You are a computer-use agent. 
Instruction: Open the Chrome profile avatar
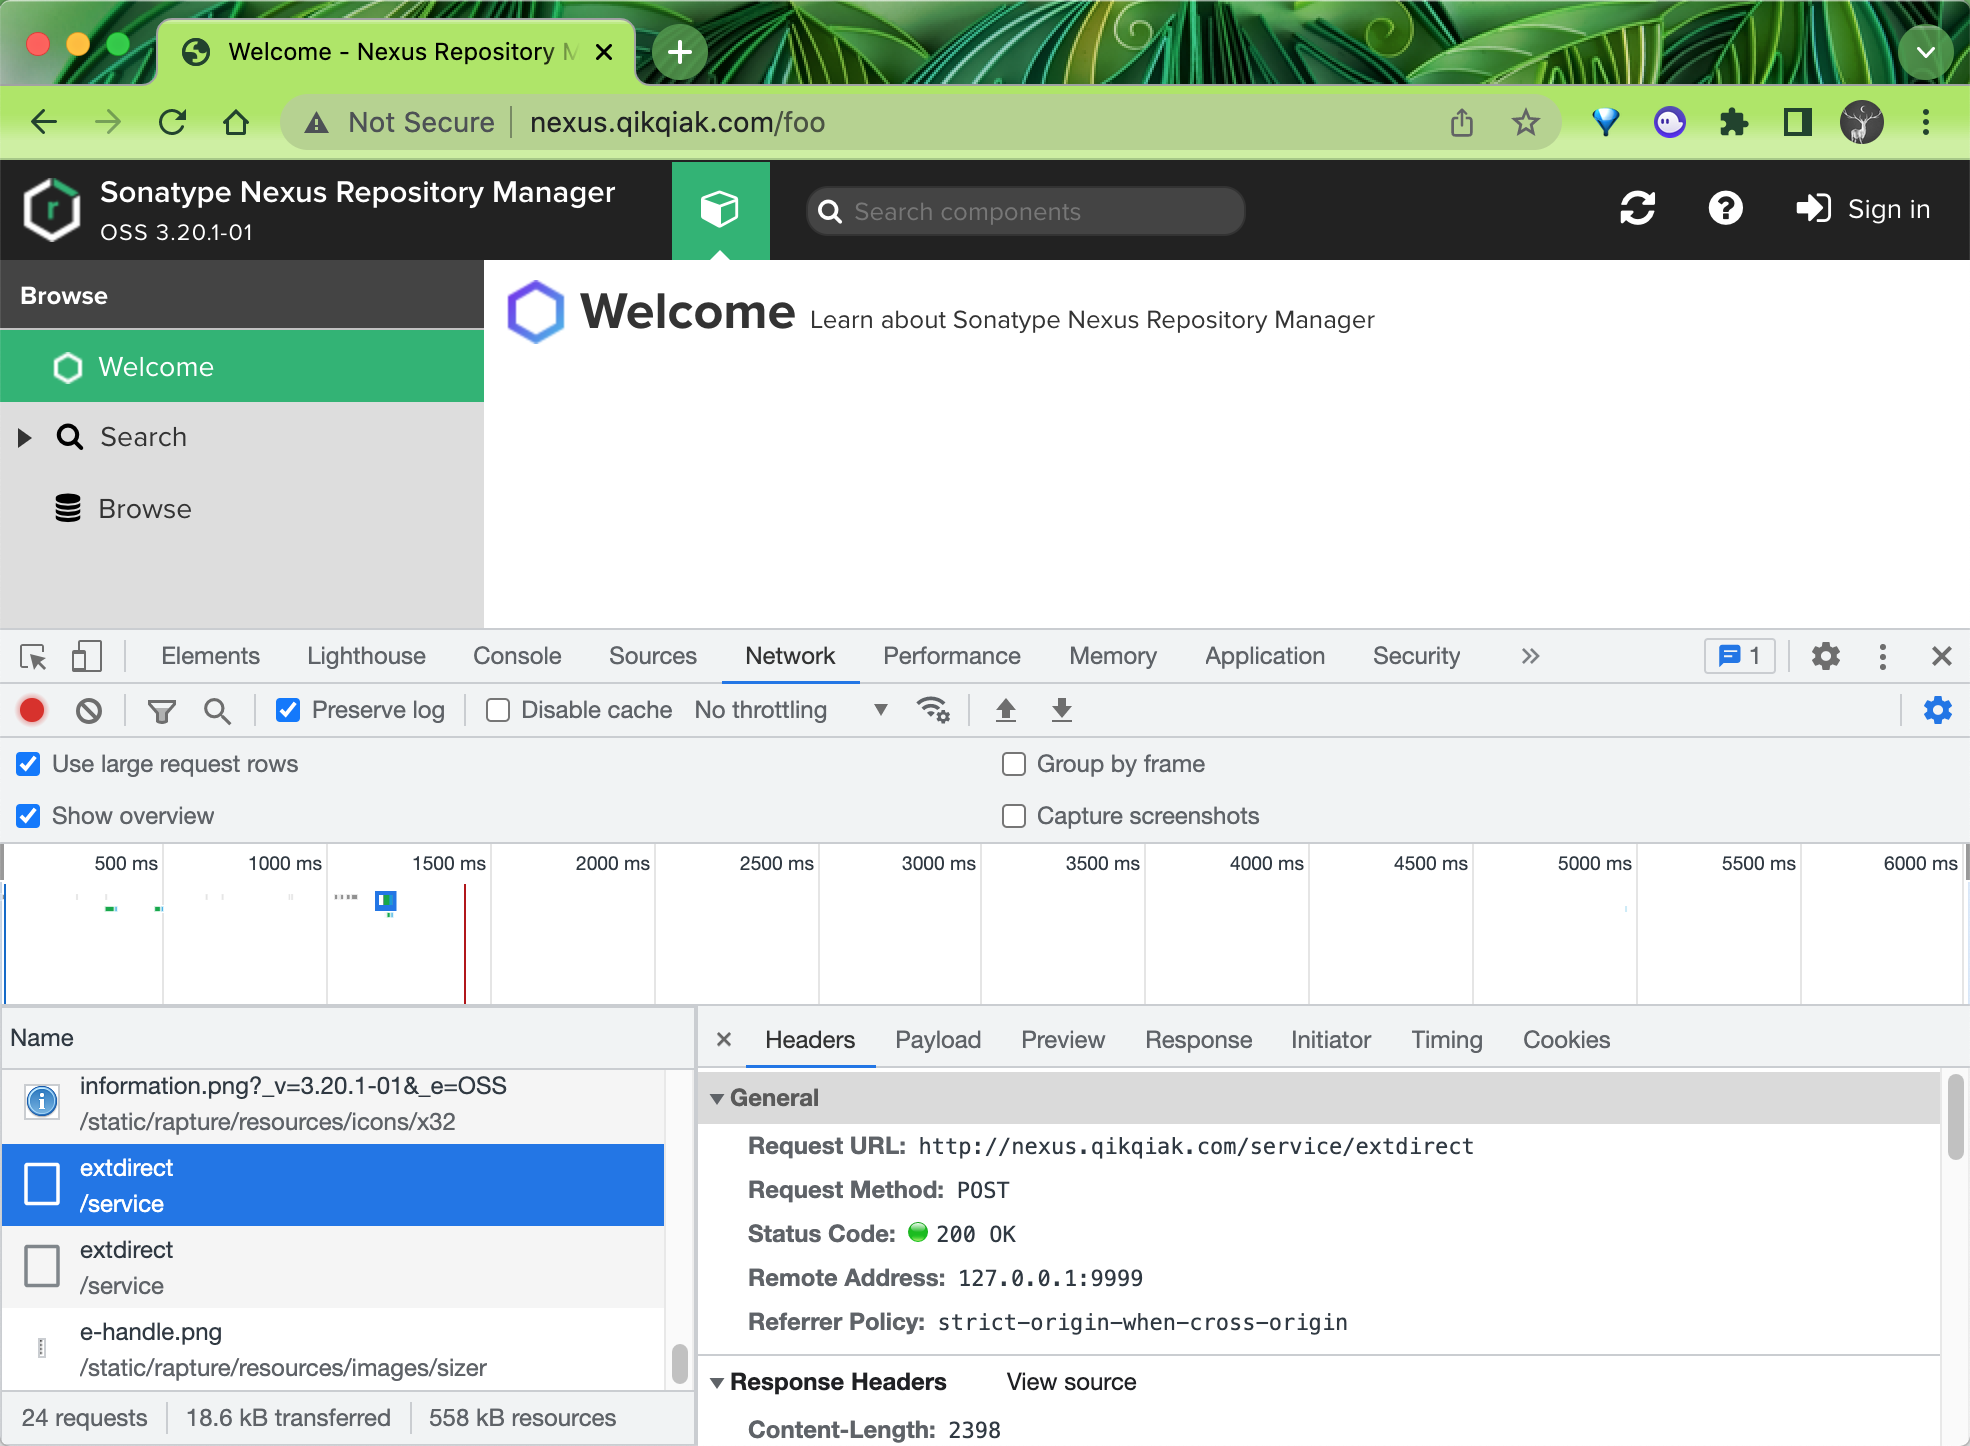coord(1861,122)
